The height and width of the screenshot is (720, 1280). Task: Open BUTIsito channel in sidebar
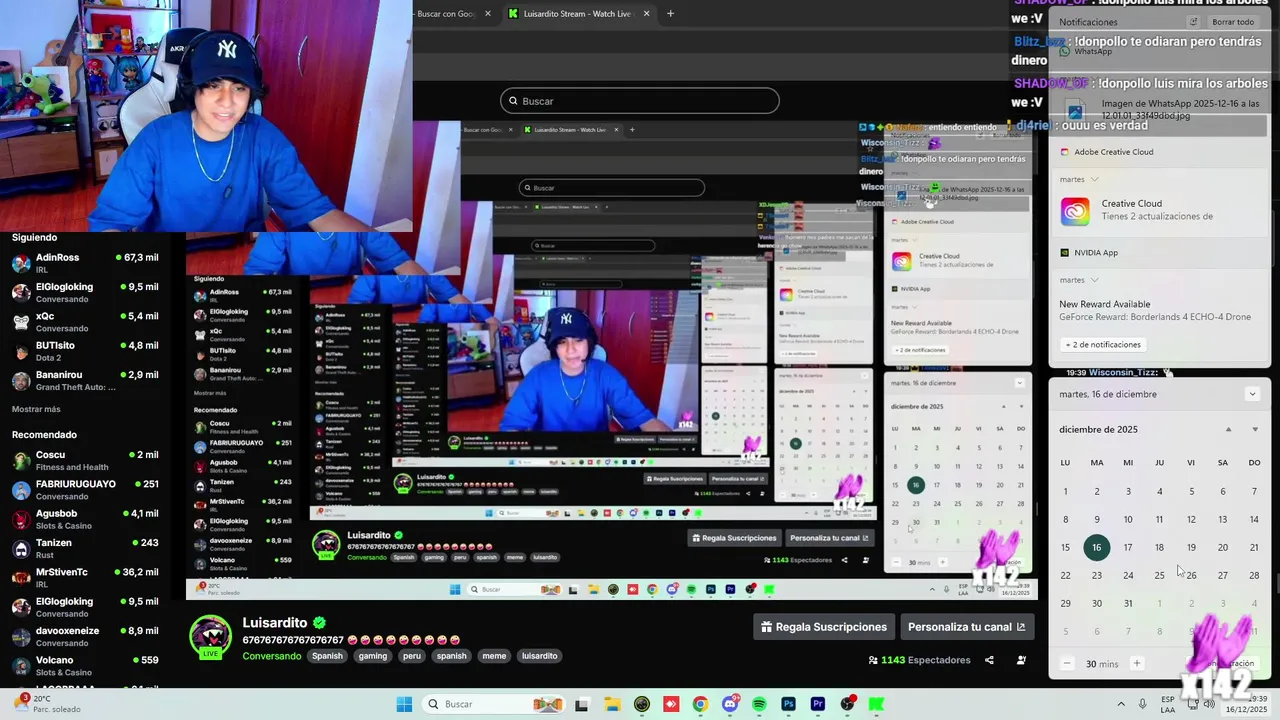(x=85, y=351)
